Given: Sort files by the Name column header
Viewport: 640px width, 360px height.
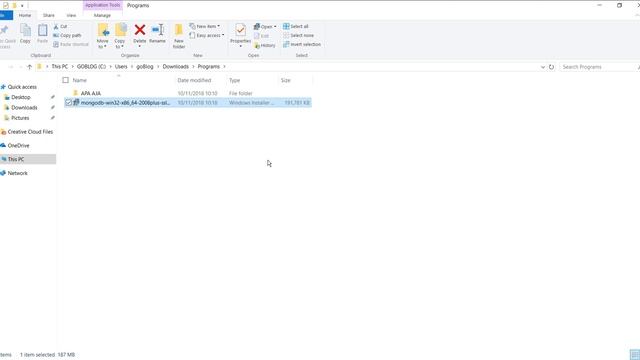Looking at the screenshot, I should pos(80,80).
